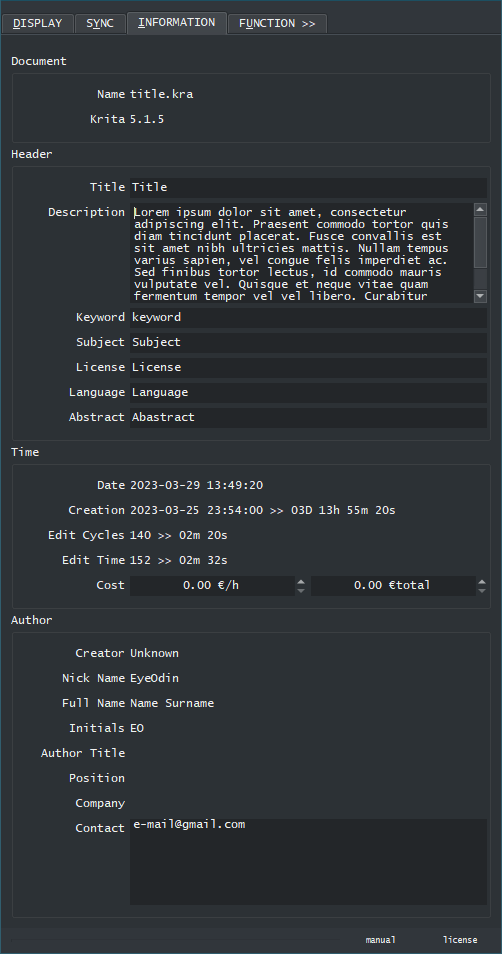Select the INFORMATION tab
The height and width of the screenshot is (954, 502).
click(x=176, y=23)
